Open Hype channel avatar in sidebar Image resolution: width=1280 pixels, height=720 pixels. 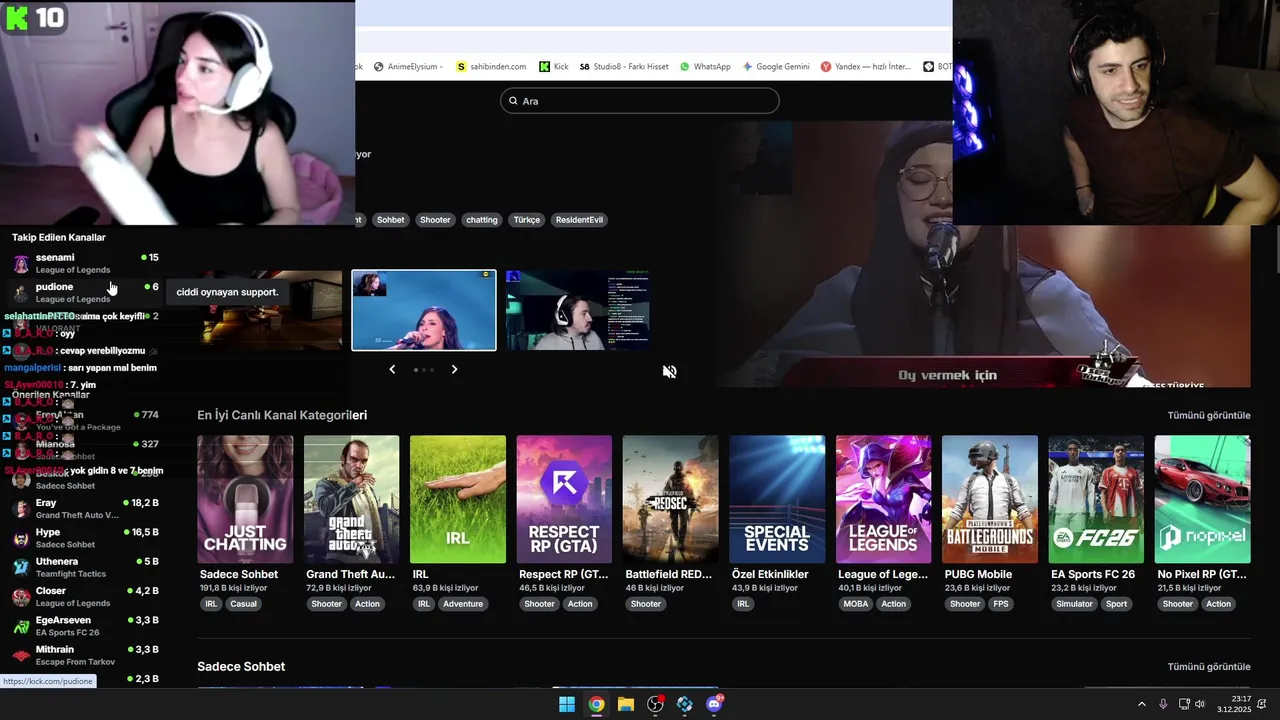pos(21,538)
